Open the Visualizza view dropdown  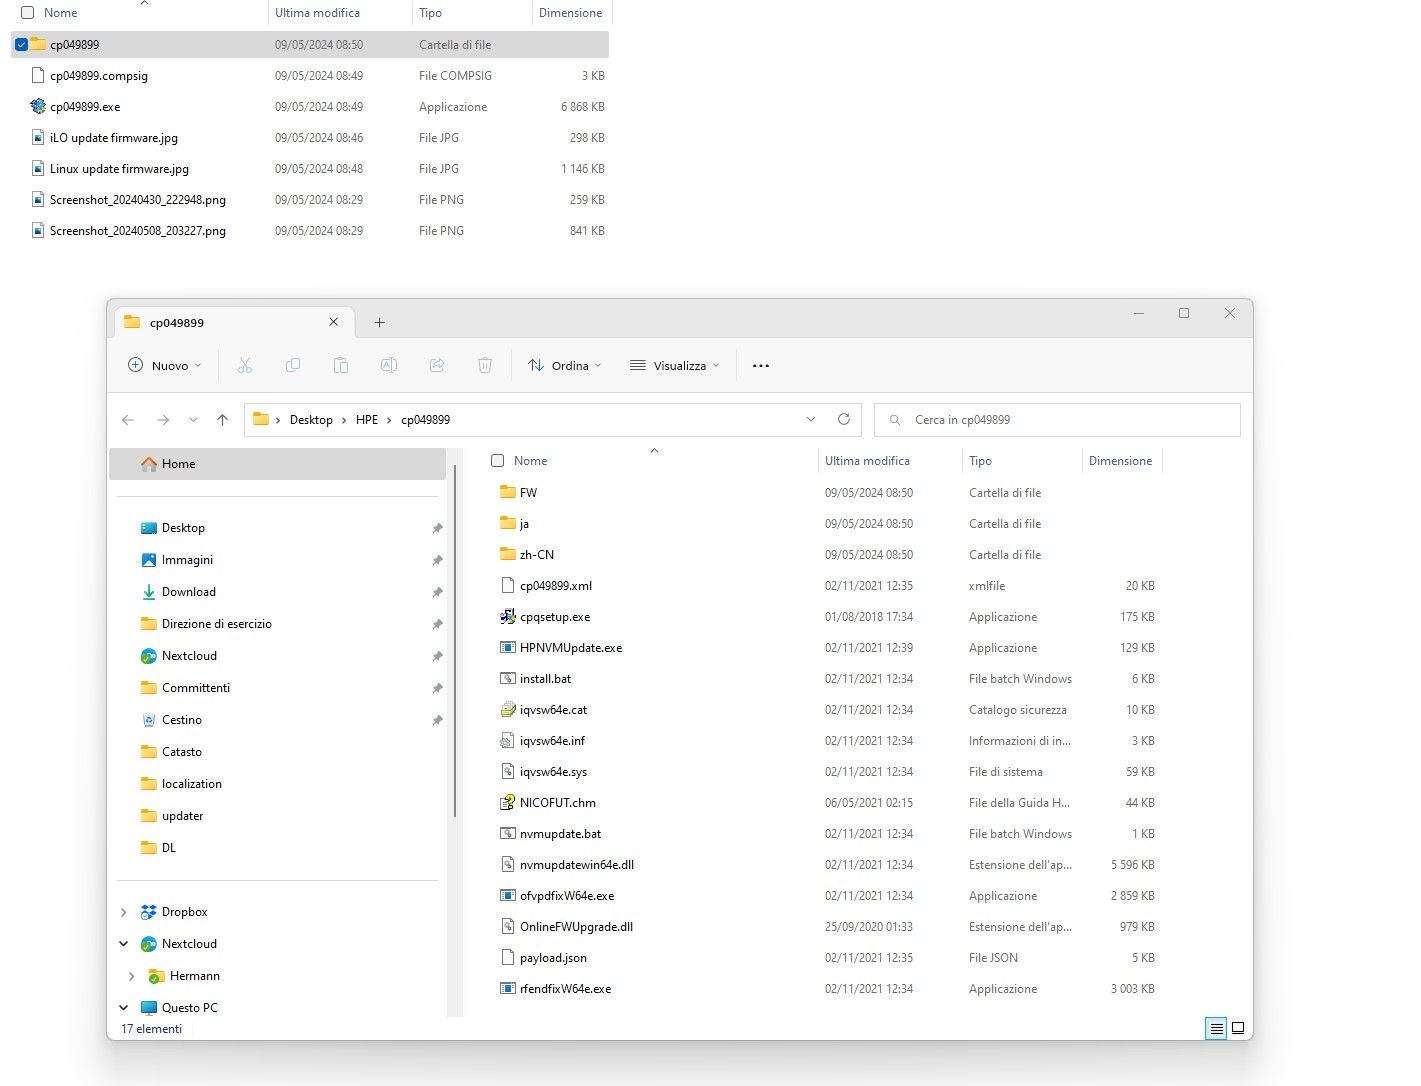click(x=675, y=366)
